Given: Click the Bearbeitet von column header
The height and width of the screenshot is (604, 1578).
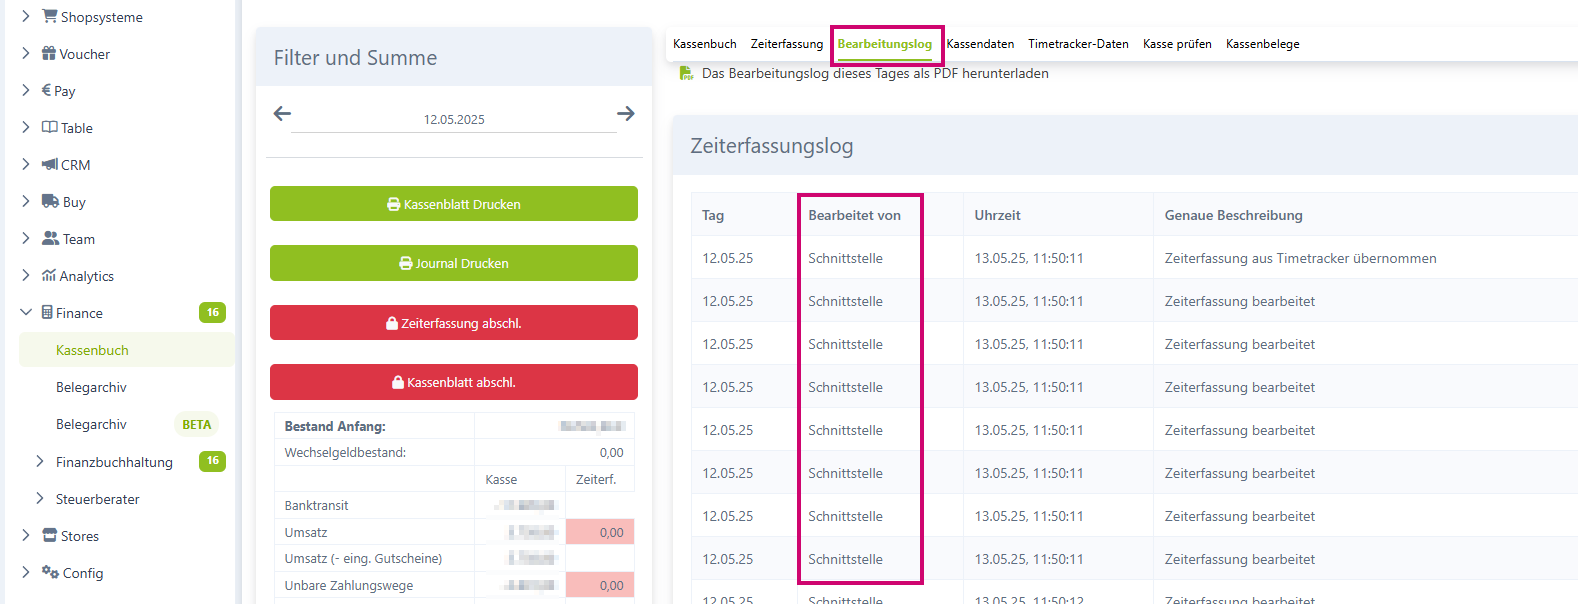Looking at the screenshot, I should point(854,215).
